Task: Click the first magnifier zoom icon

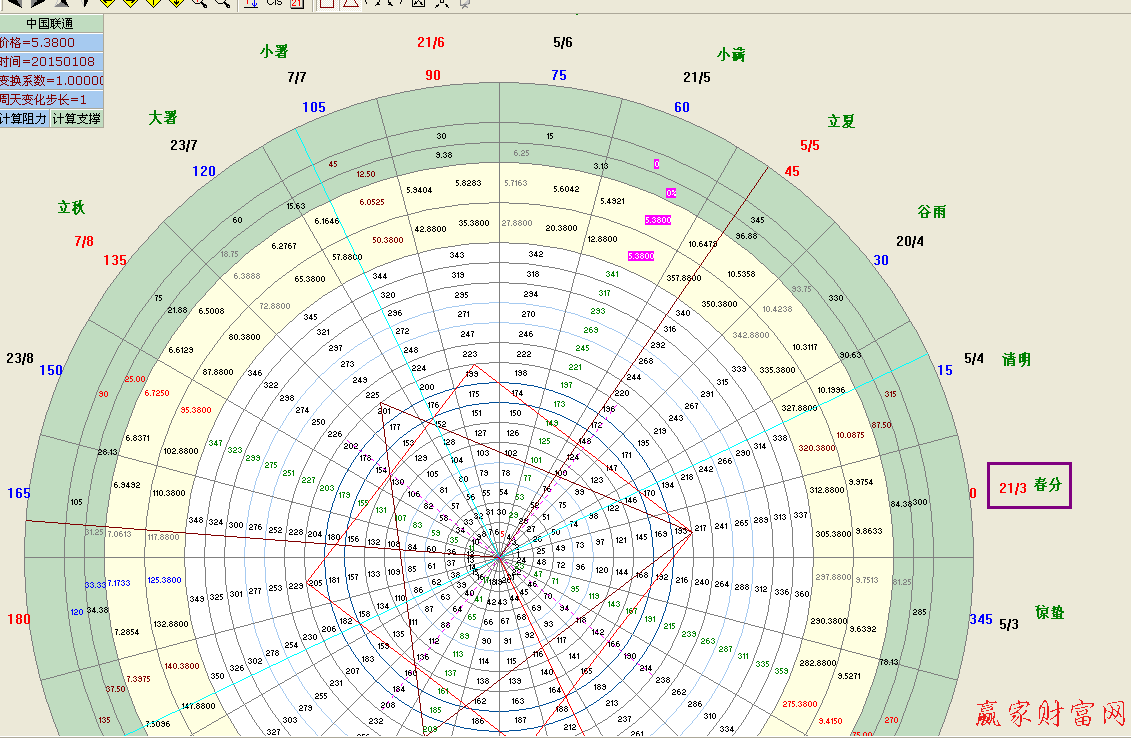Action: click(199, 3)
